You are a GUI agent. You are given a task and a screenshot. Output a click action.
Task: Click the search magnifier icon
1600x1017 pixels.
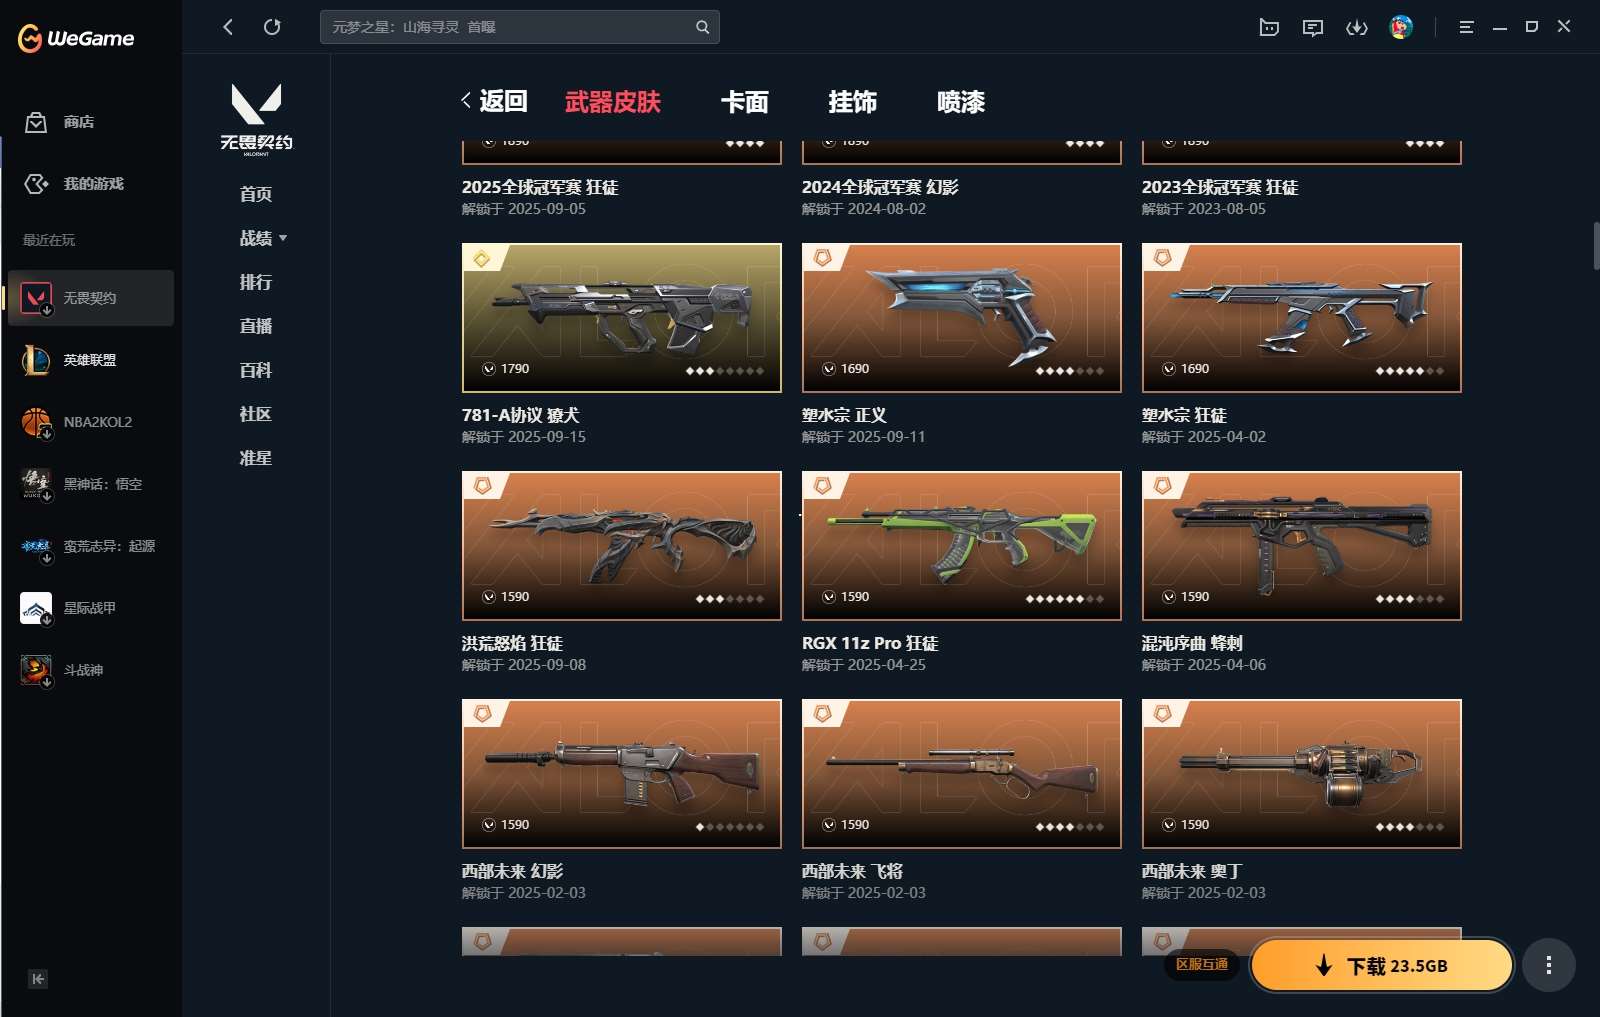pyautogui.click(x=702, y=27)
